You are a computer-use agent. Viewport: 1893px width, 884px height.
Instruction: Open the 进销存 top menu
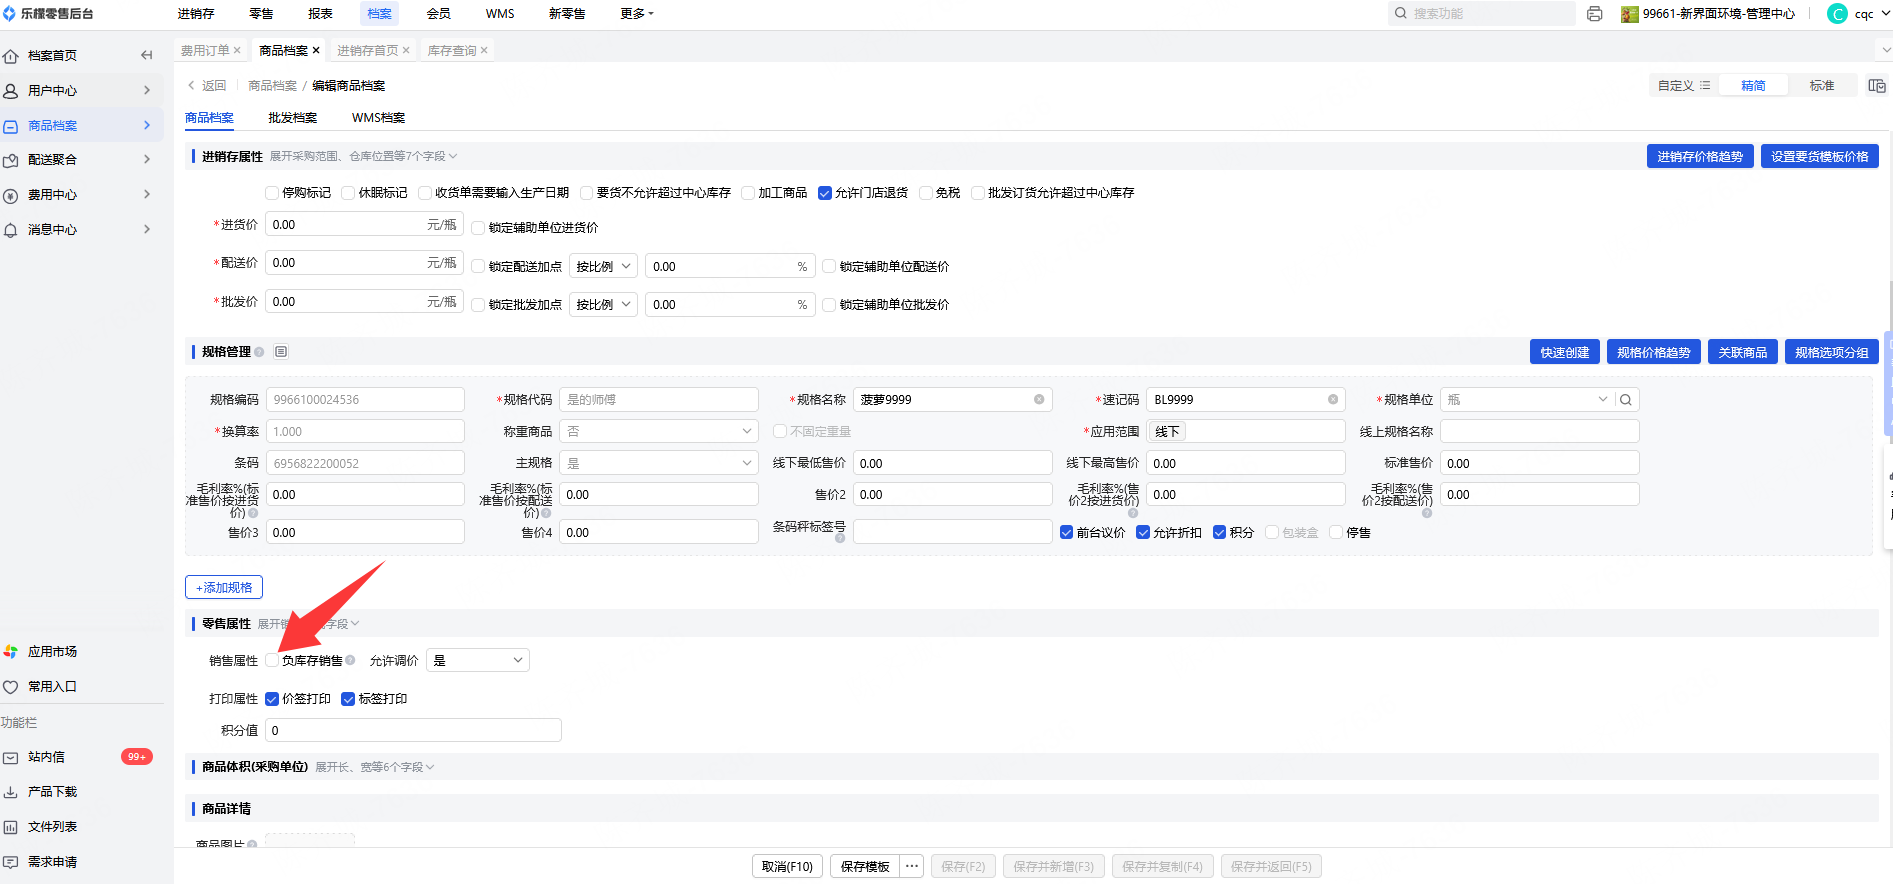coord(196,14)
